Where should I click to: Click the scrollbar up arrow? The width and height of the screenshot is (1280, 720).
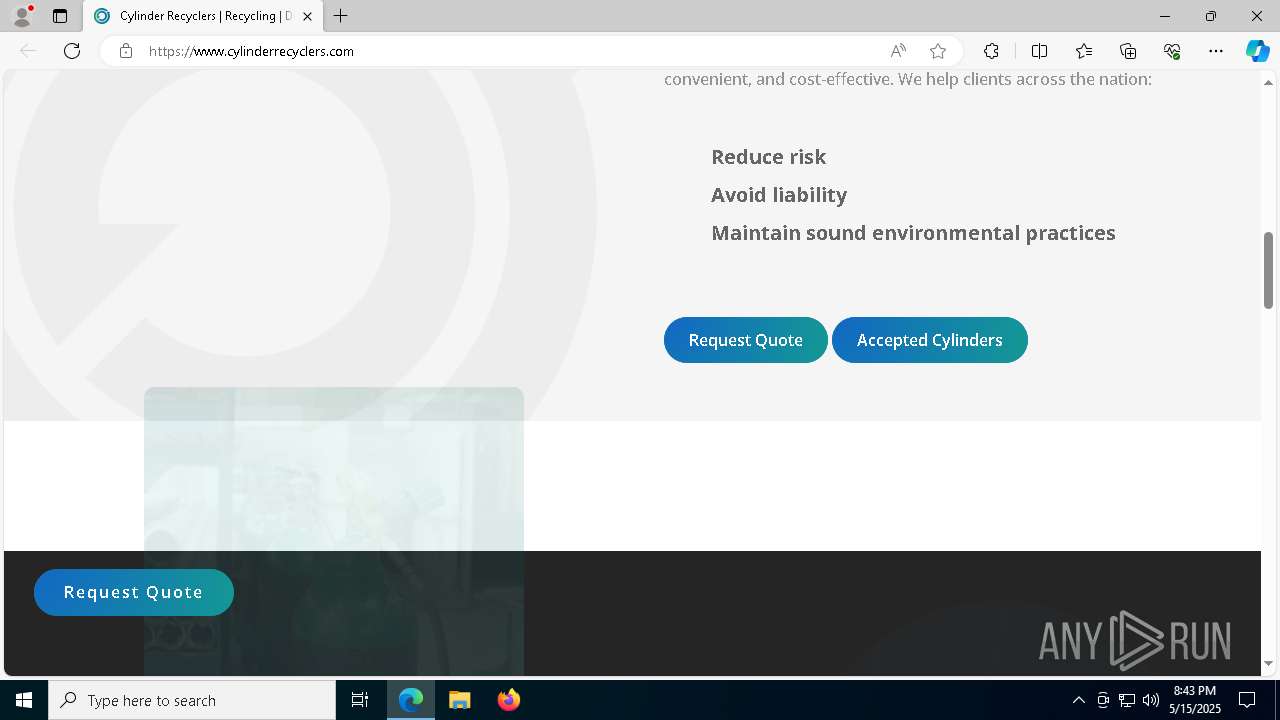click(1268, 81)
